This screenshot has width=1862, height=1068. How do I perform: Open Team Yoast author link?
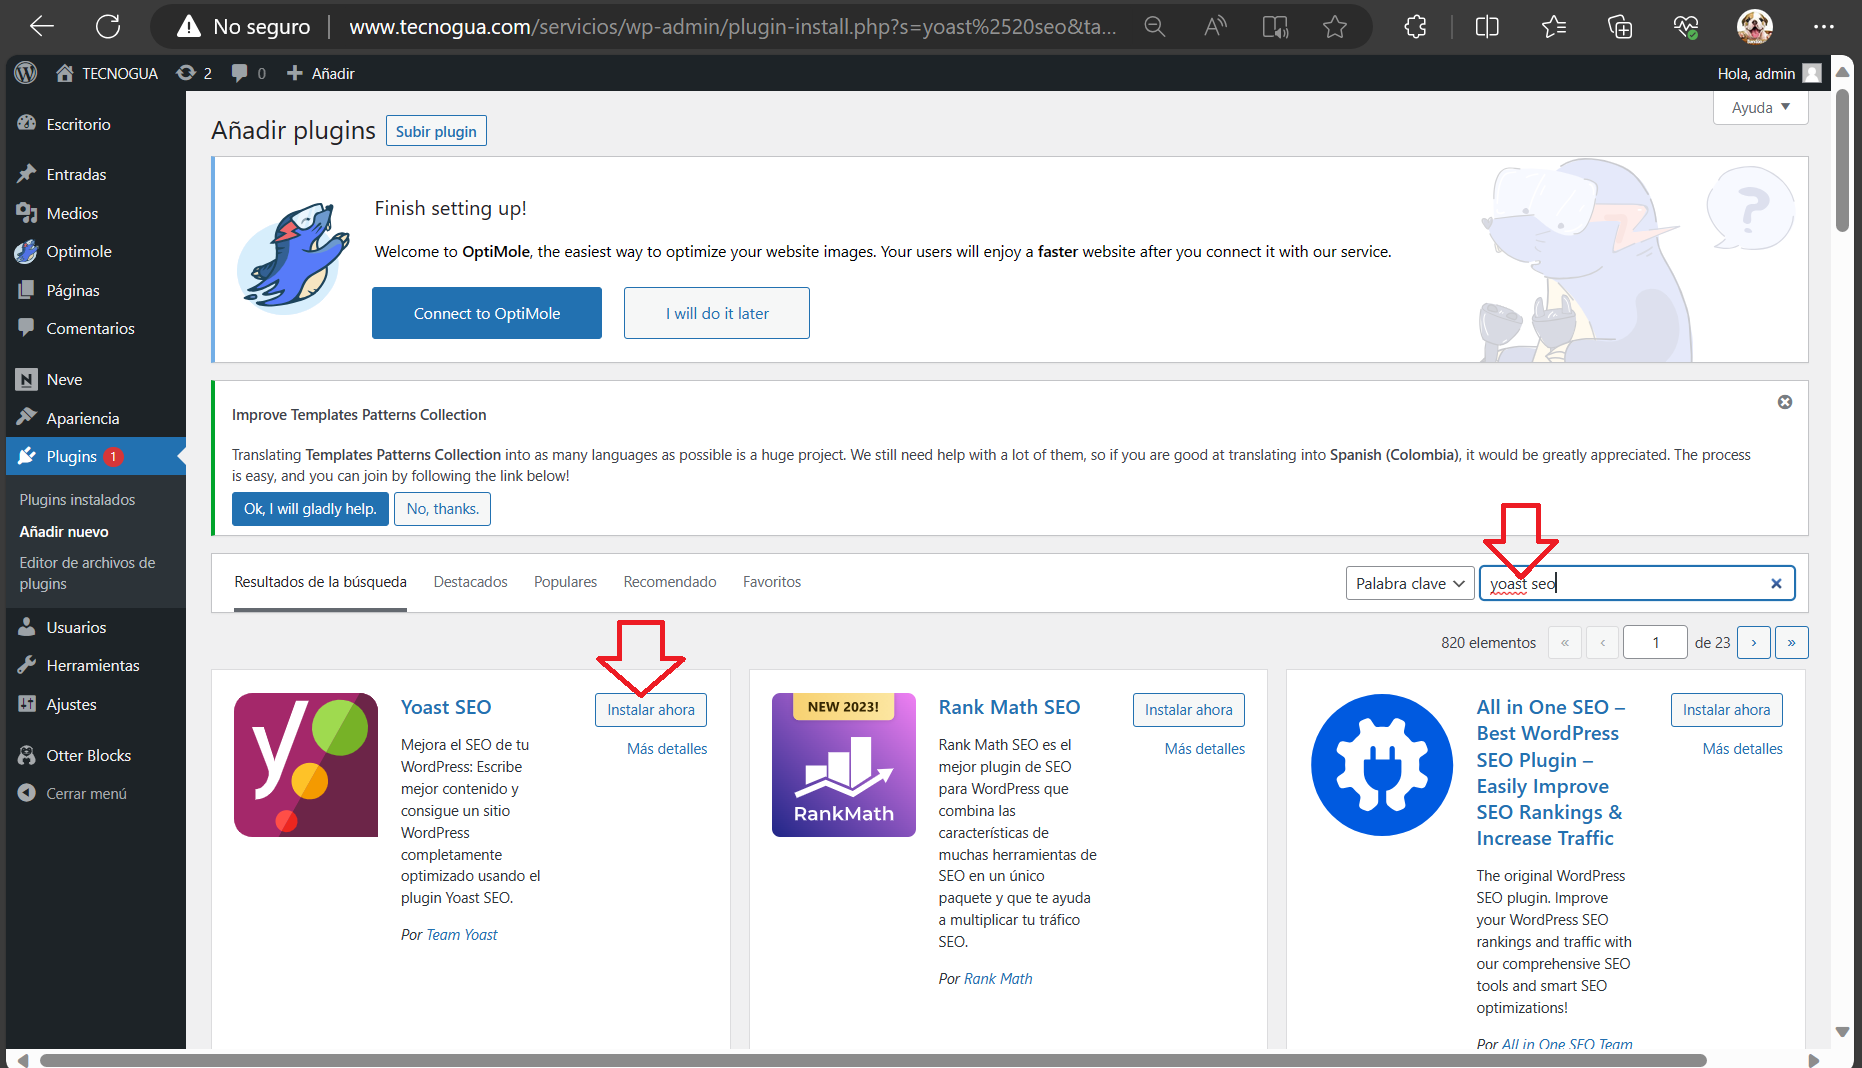(x=462, y=934)
